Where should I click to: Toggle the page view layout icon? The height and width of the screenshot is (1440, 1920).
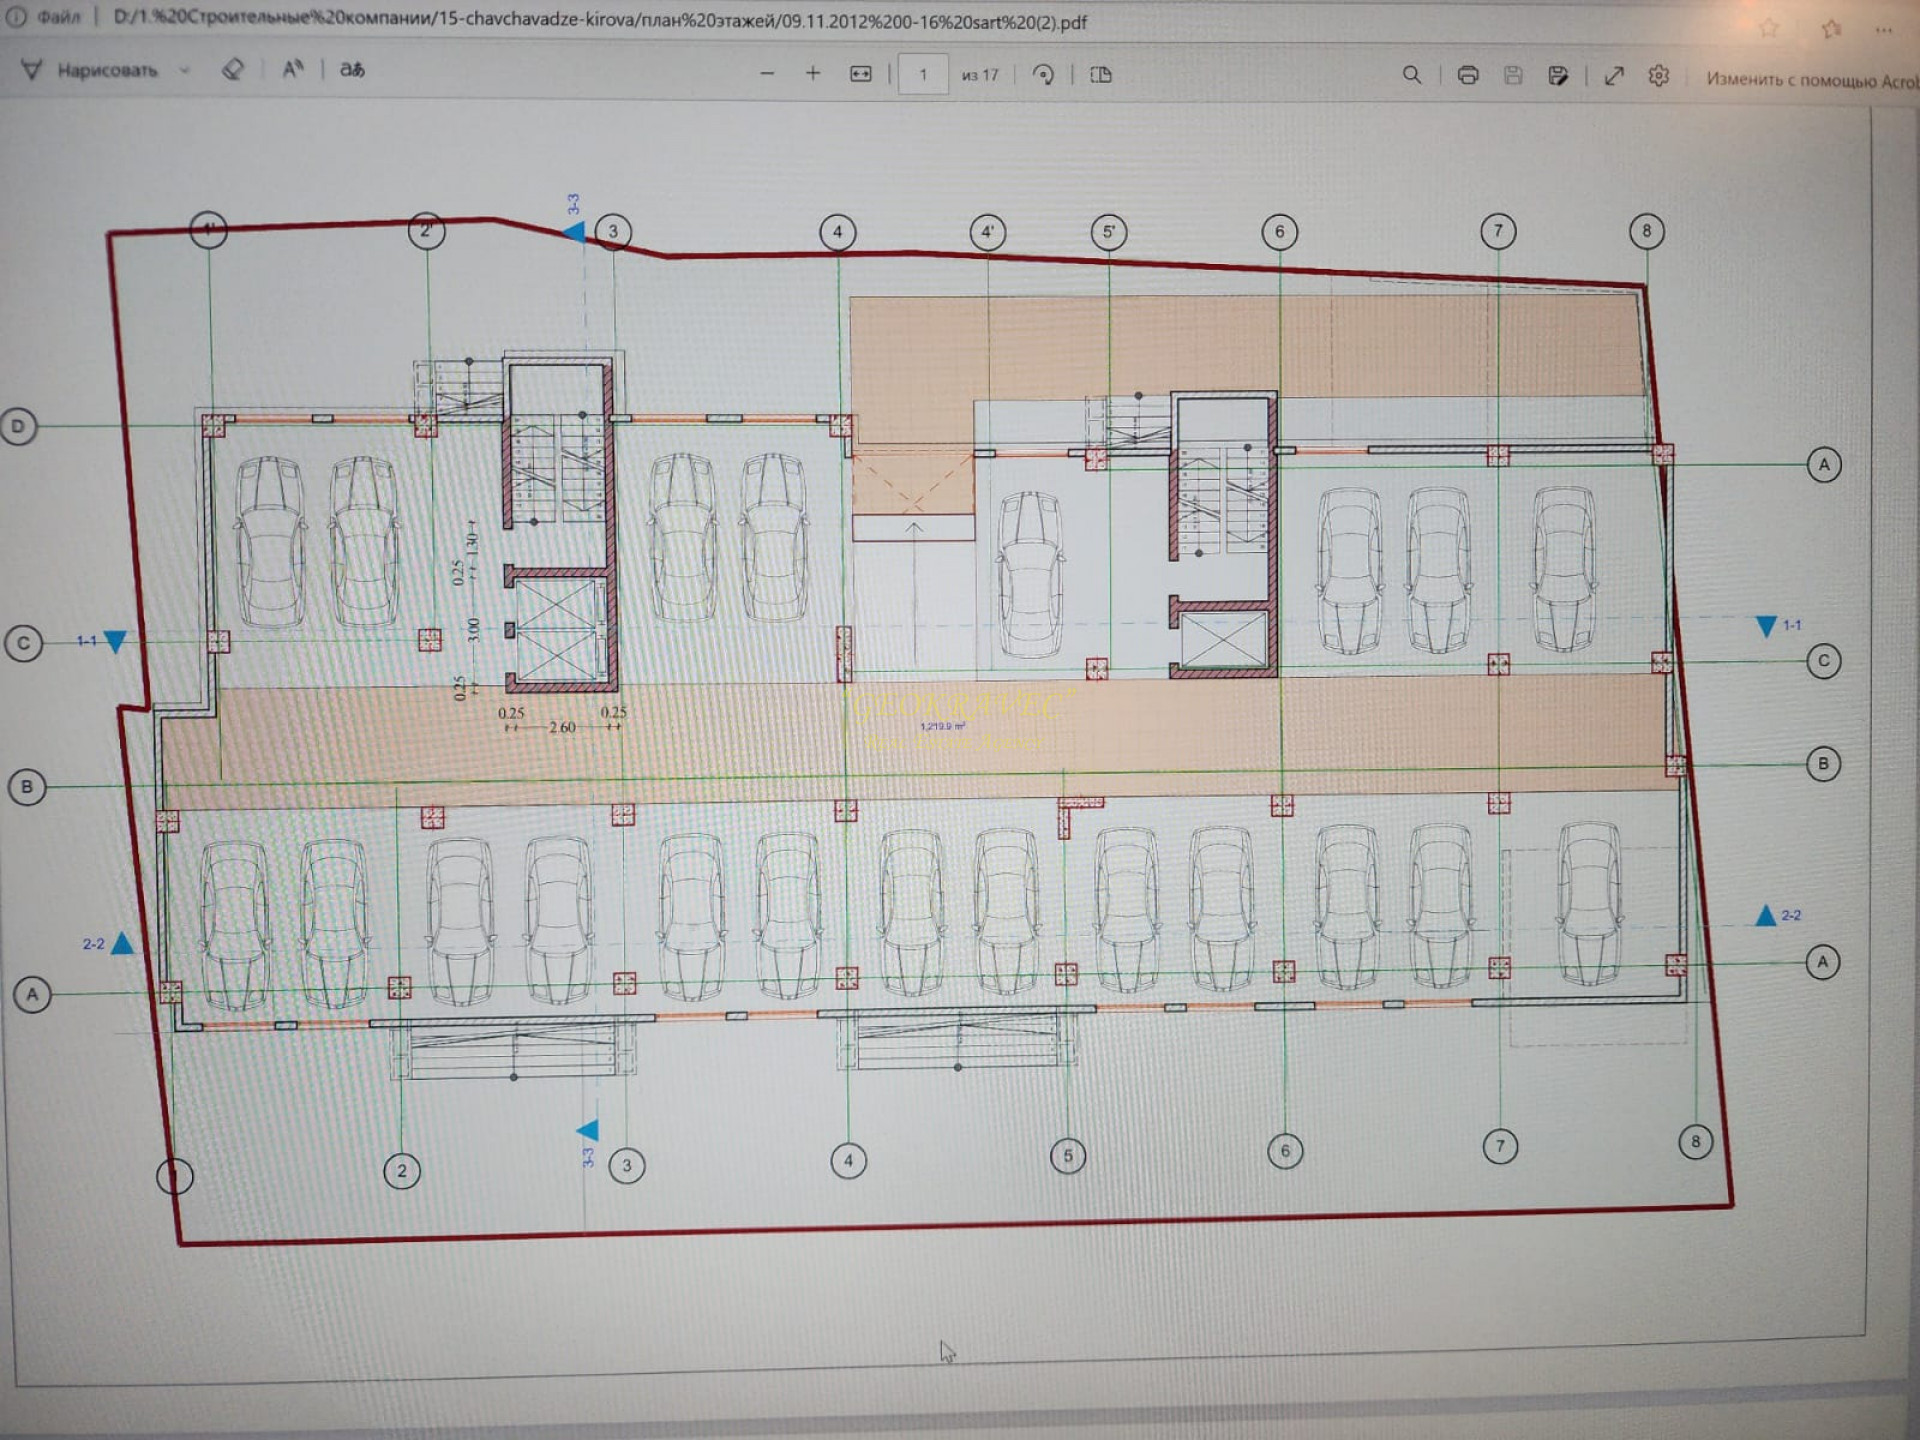pos(1101,75)
